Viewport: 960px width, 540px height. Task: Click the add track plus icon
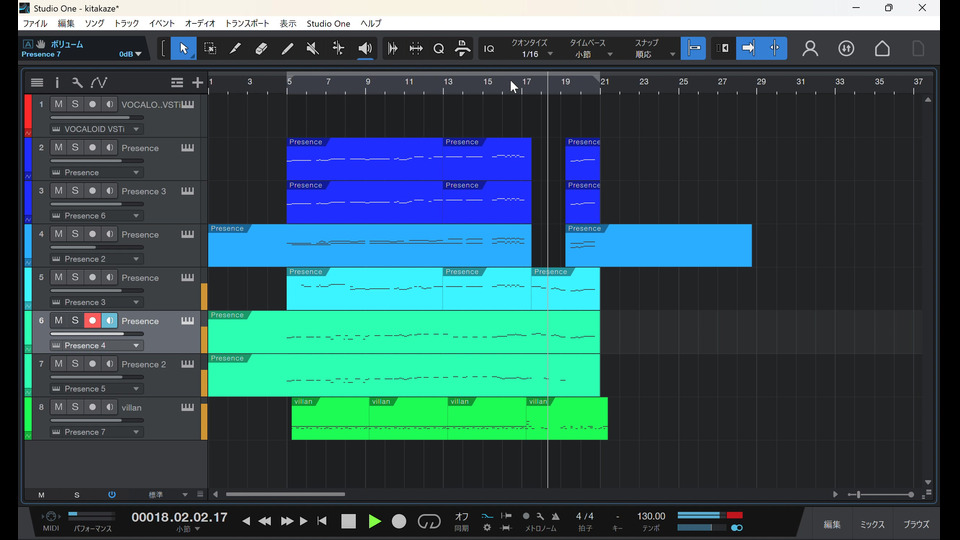[197, 82]
